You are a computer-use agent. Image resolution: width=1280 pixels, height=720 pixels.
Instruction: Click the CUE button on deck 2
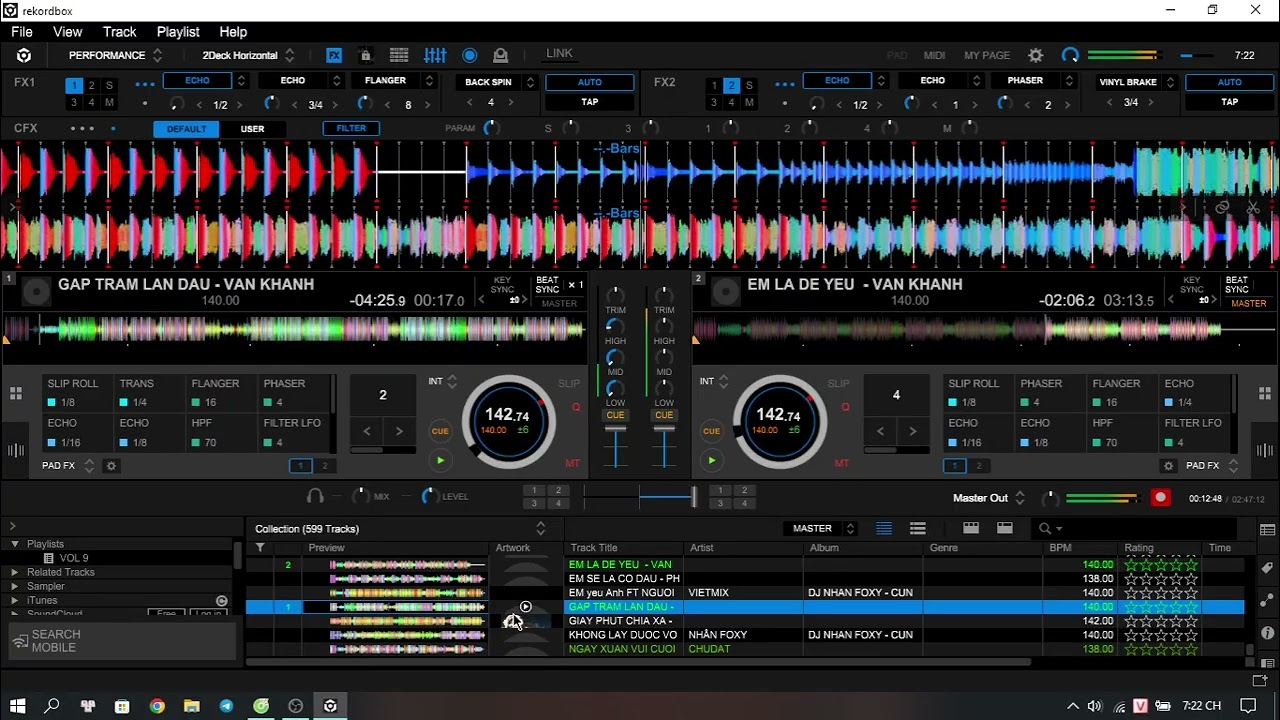(x=711, y=431)
